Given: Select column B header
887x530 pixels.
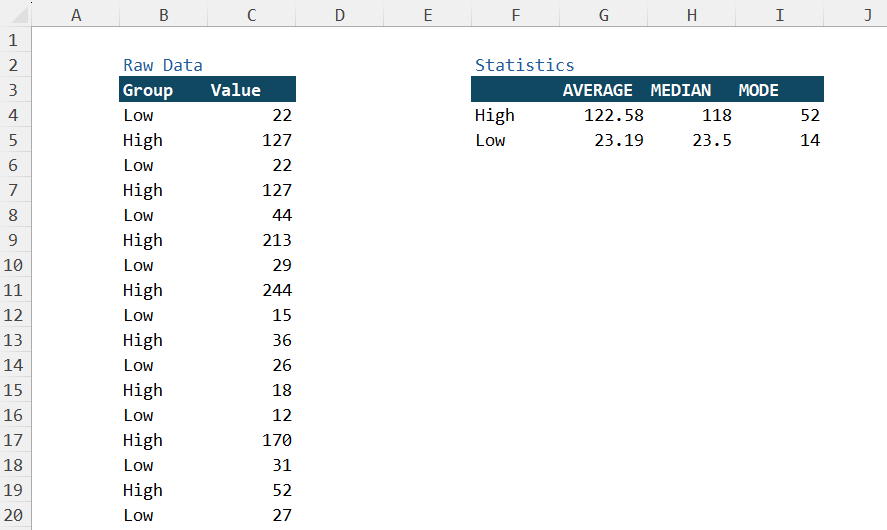Looking at the screenshot, I should (163, 15).
